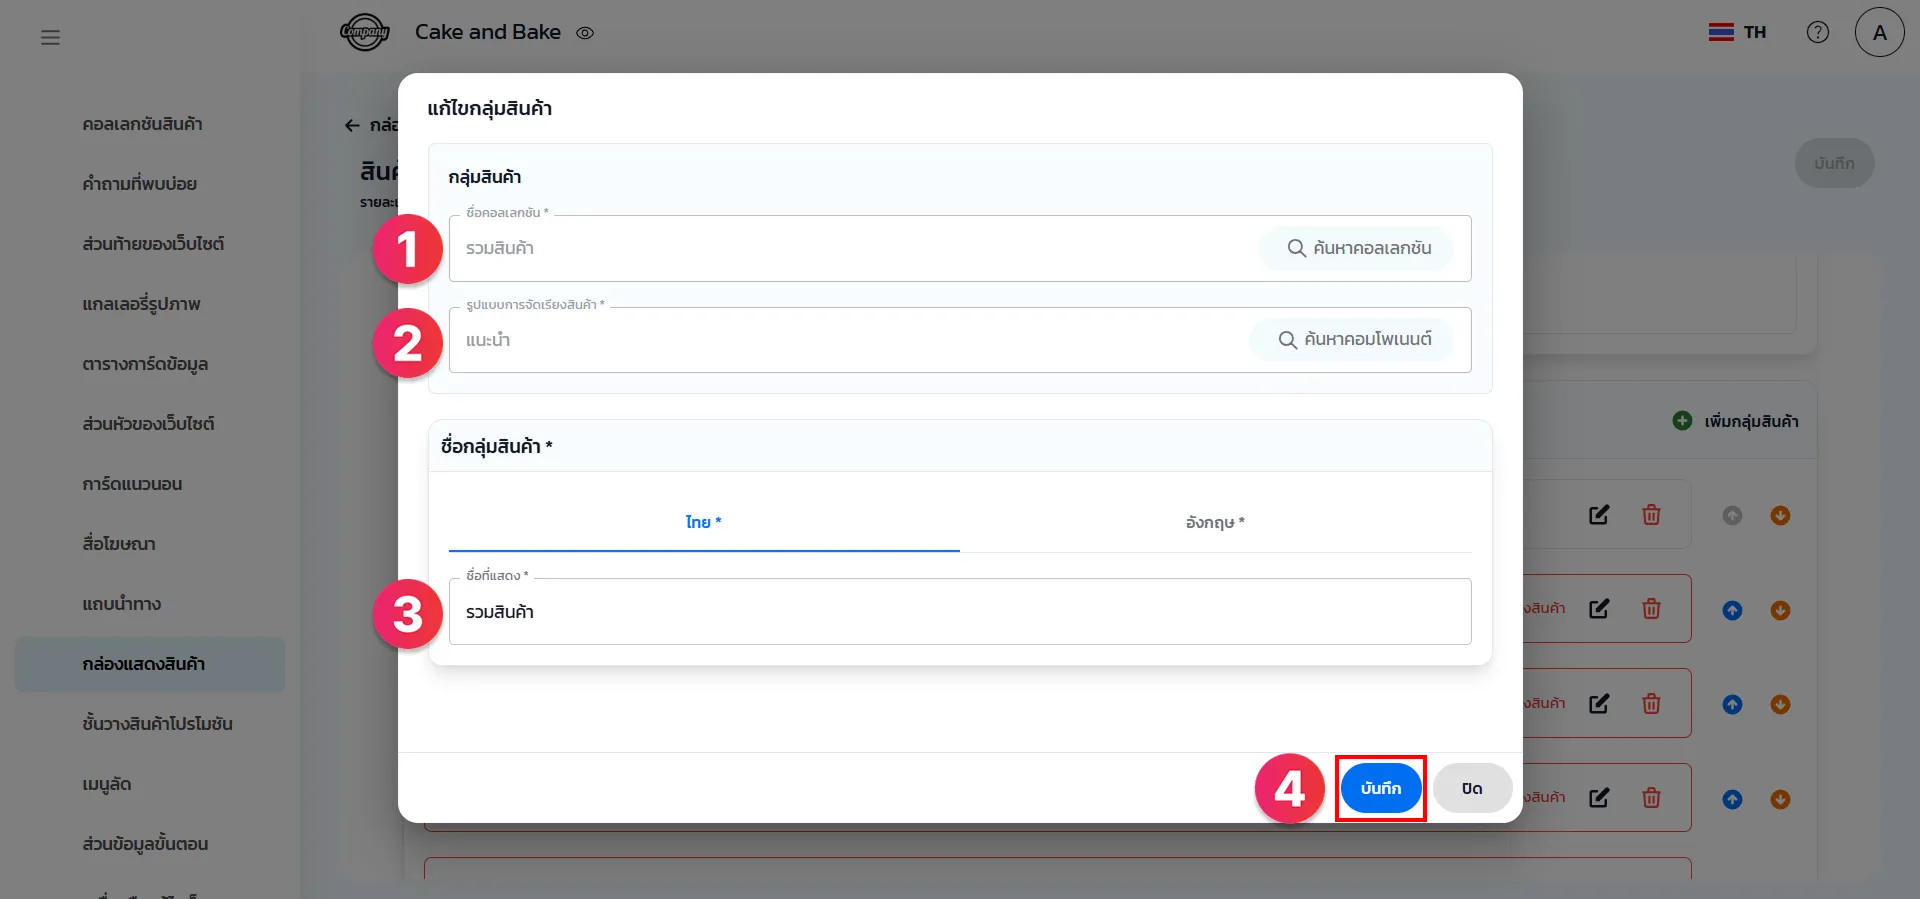Click the ปิด close button in dialog
The image size is (1920, 899).
1471,788
